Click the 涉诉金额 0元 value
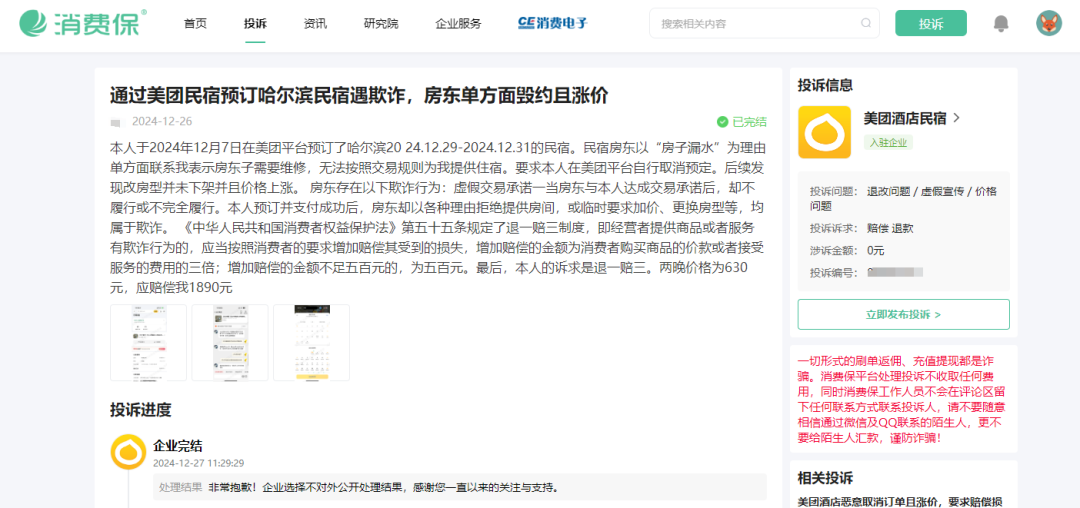 tap(875, 250)
